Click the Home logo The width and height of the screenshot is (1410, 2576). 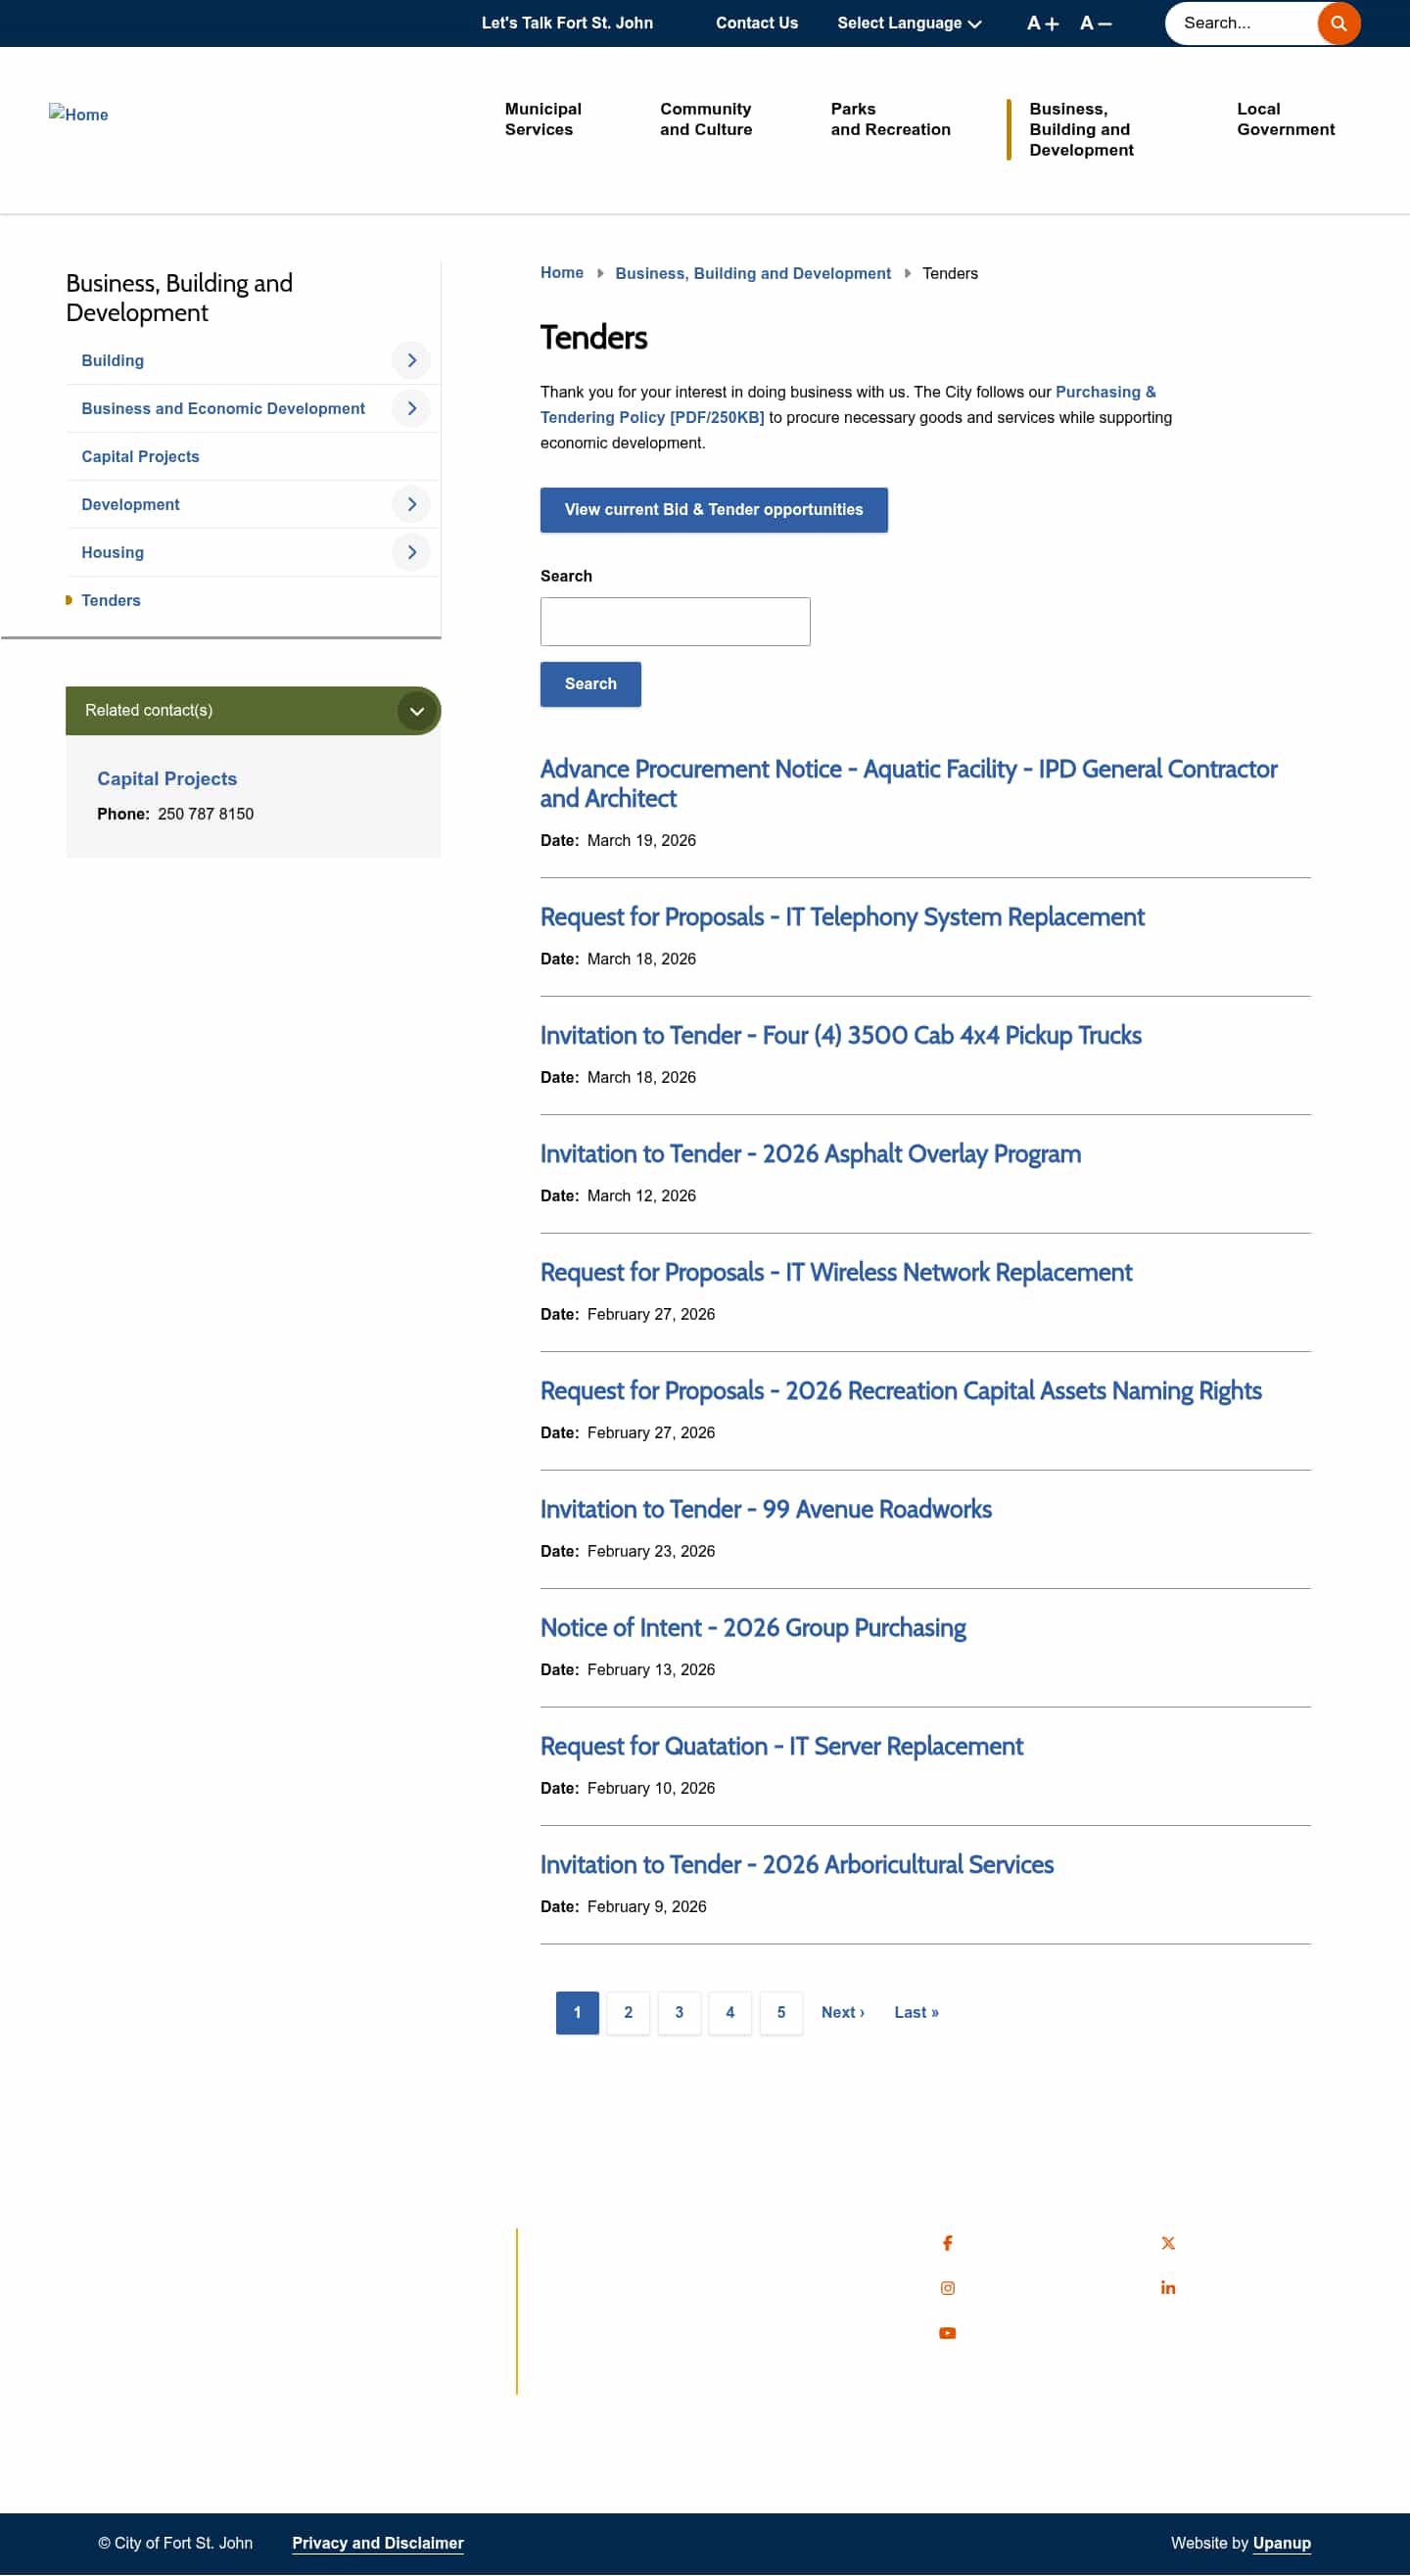[x=78, y=114]
